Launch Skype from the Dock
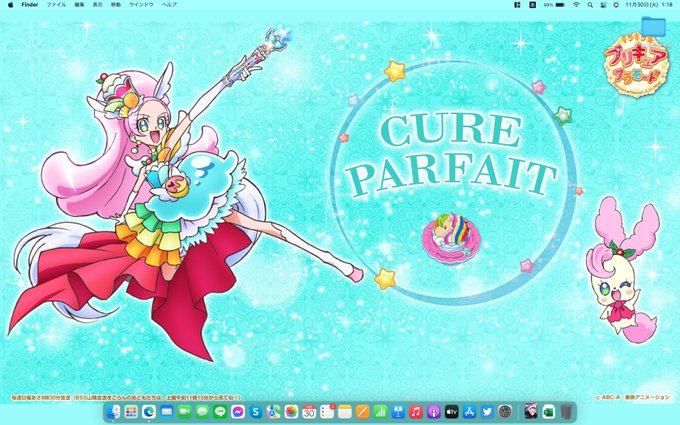Screen dimensions: 680x425 tap(255, 412)
